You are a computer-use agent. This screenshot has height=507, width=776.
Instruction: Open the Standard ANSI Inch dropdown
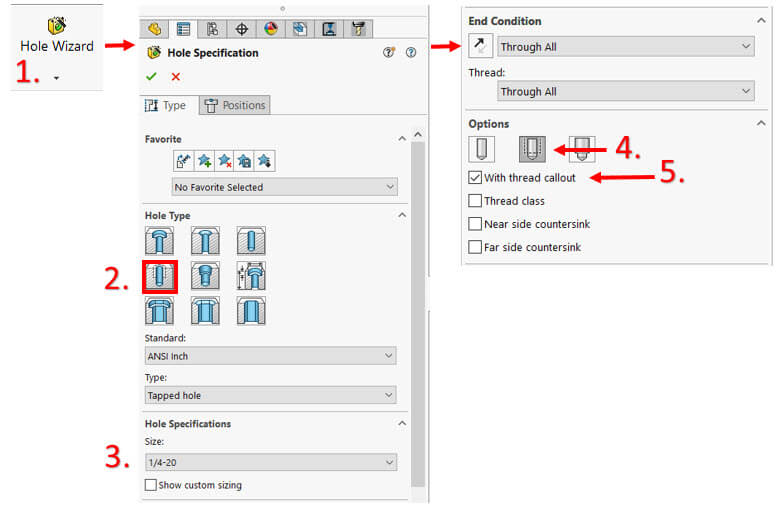click(270, 356)
